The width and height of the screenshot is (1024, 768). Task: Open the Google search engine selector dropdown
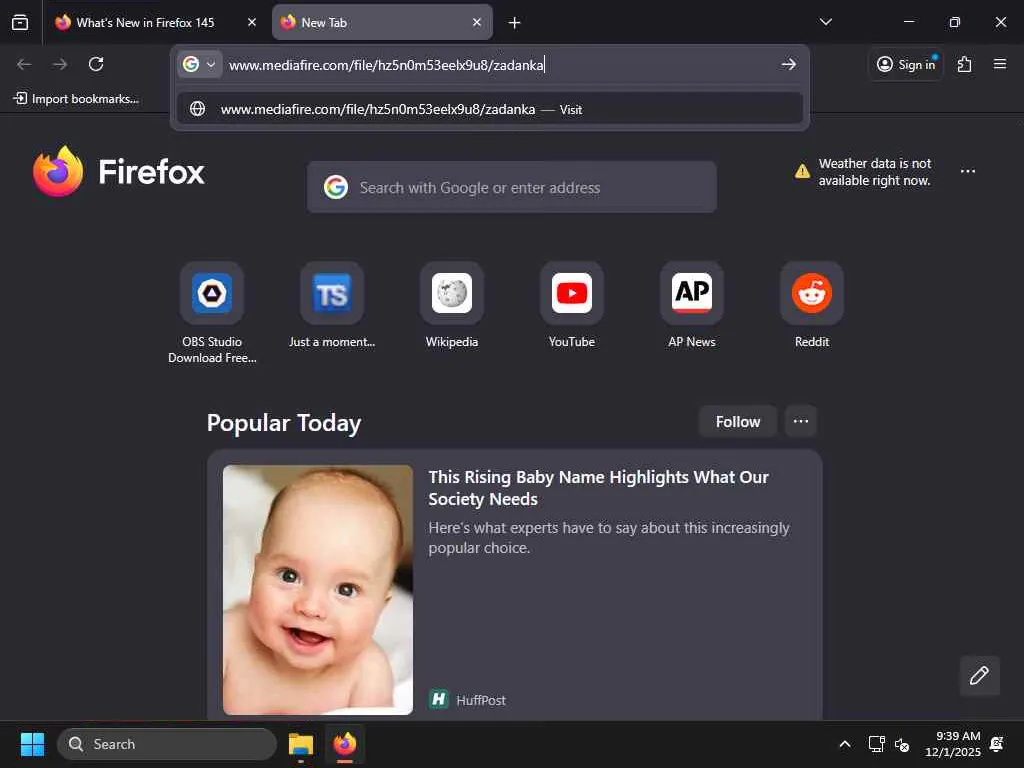[x=199, y=64]
